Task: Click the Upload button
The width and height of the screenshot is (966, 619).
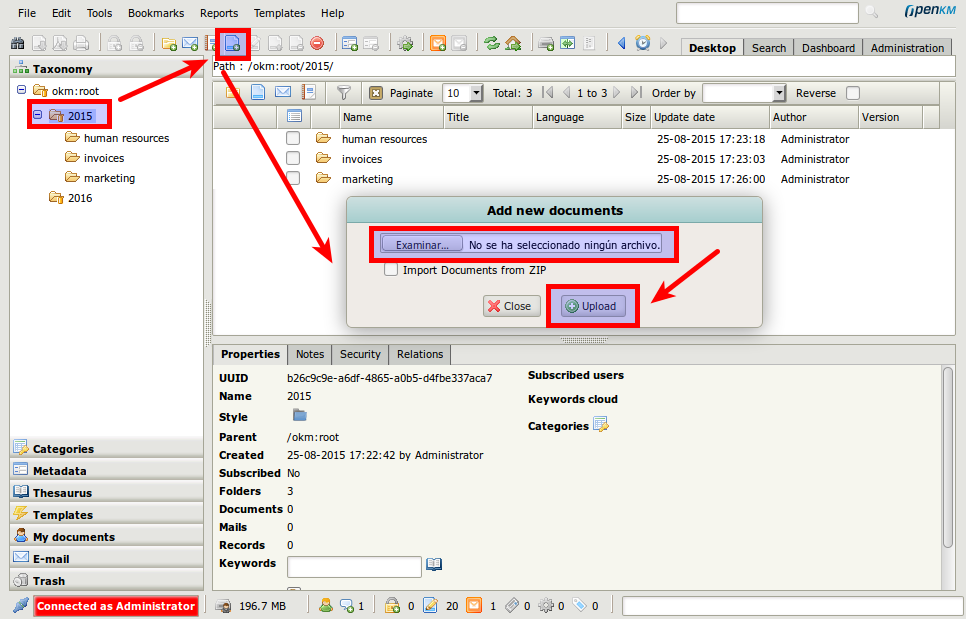Action: click(592, 306)
